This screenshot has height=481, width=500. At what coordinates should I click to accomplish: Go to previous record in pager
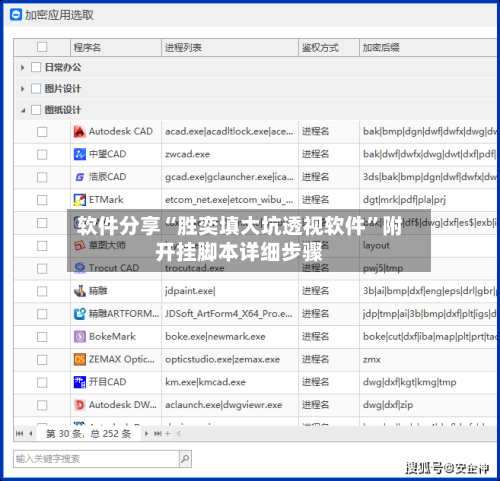click(31, 433)
